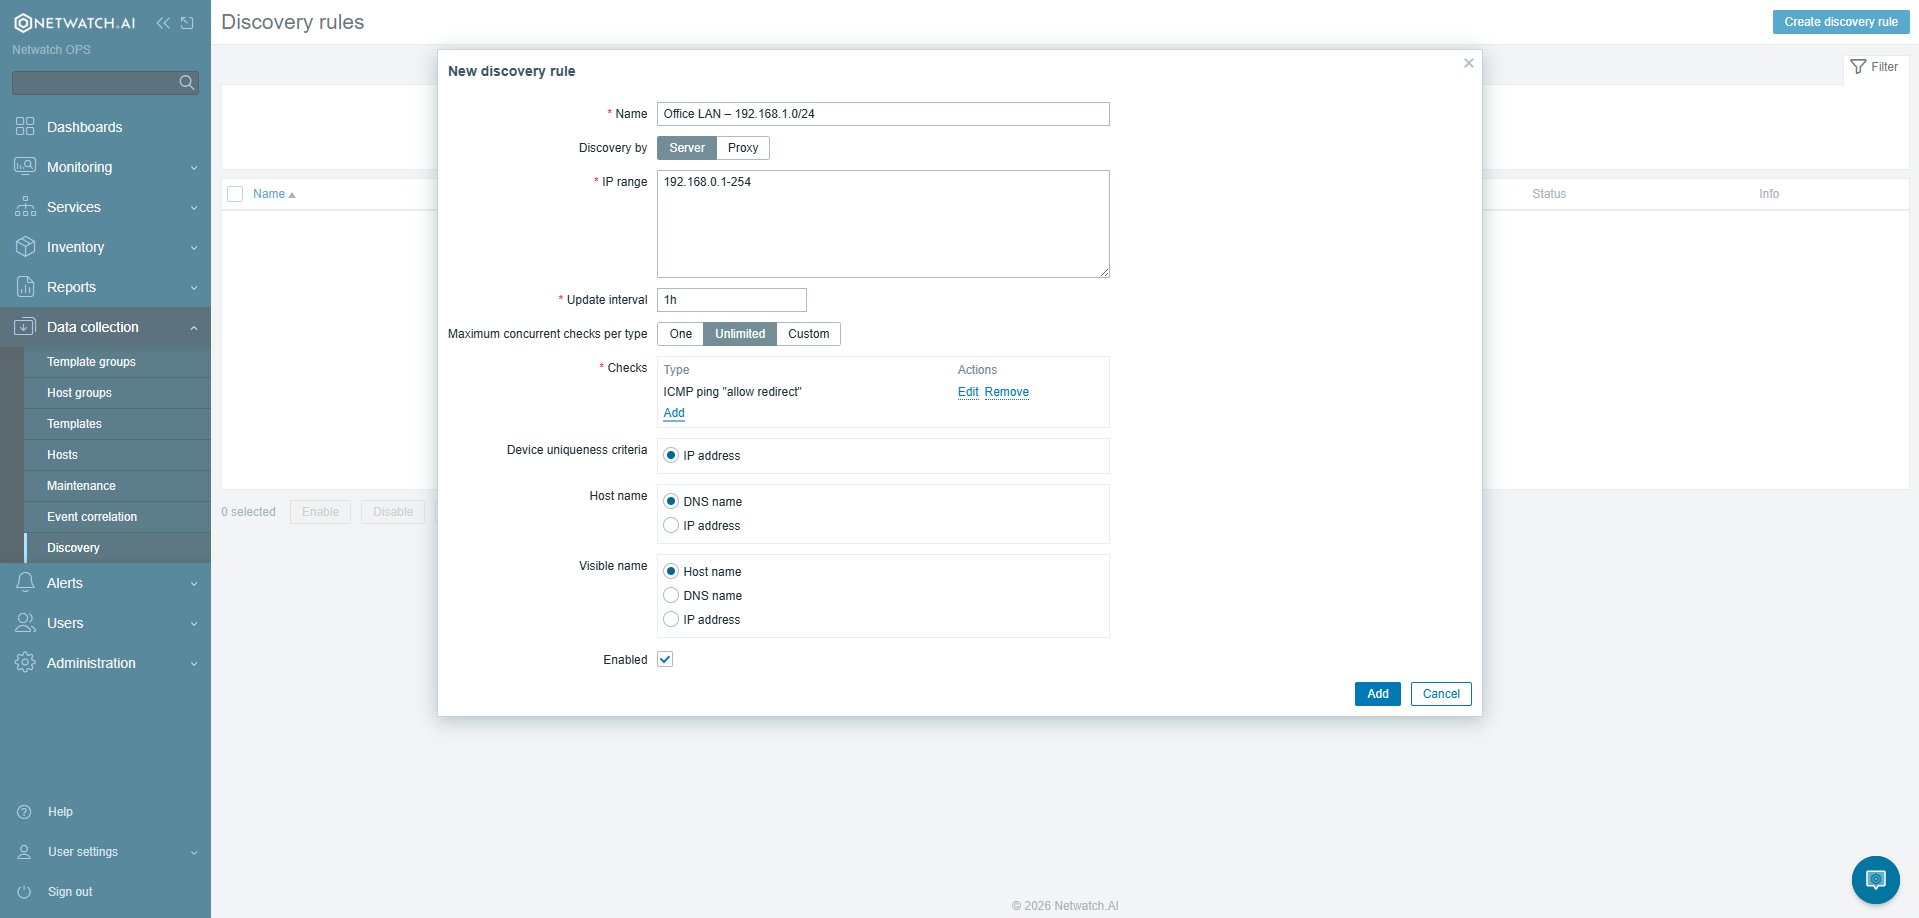Open Maintenance in sidebar
This screenshot has width=1919, height=918.
point(117,486)
